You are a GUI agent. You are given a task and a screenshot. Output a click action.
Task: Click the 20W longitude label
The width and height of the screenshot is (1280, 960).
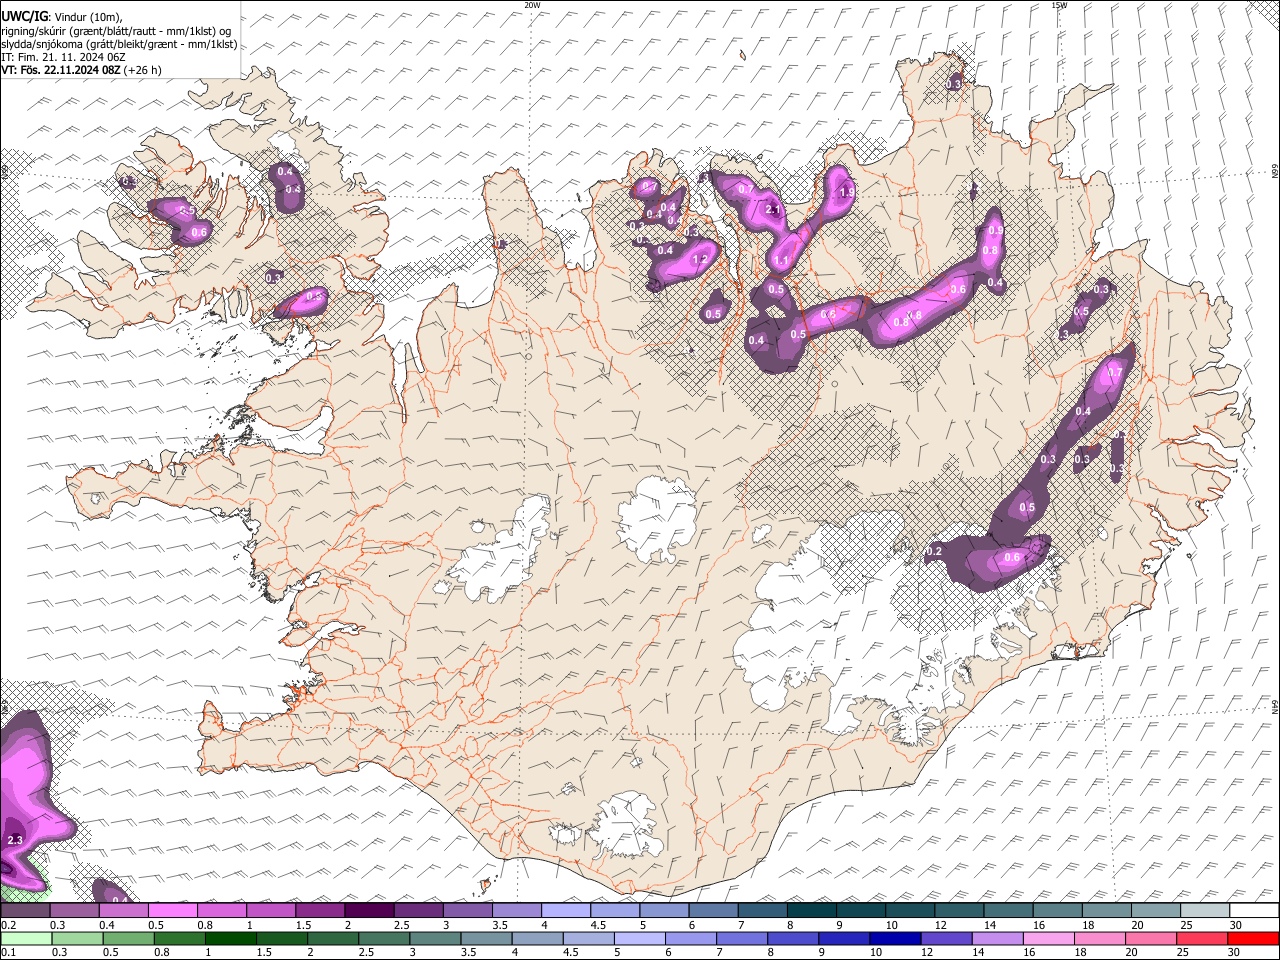532,5
